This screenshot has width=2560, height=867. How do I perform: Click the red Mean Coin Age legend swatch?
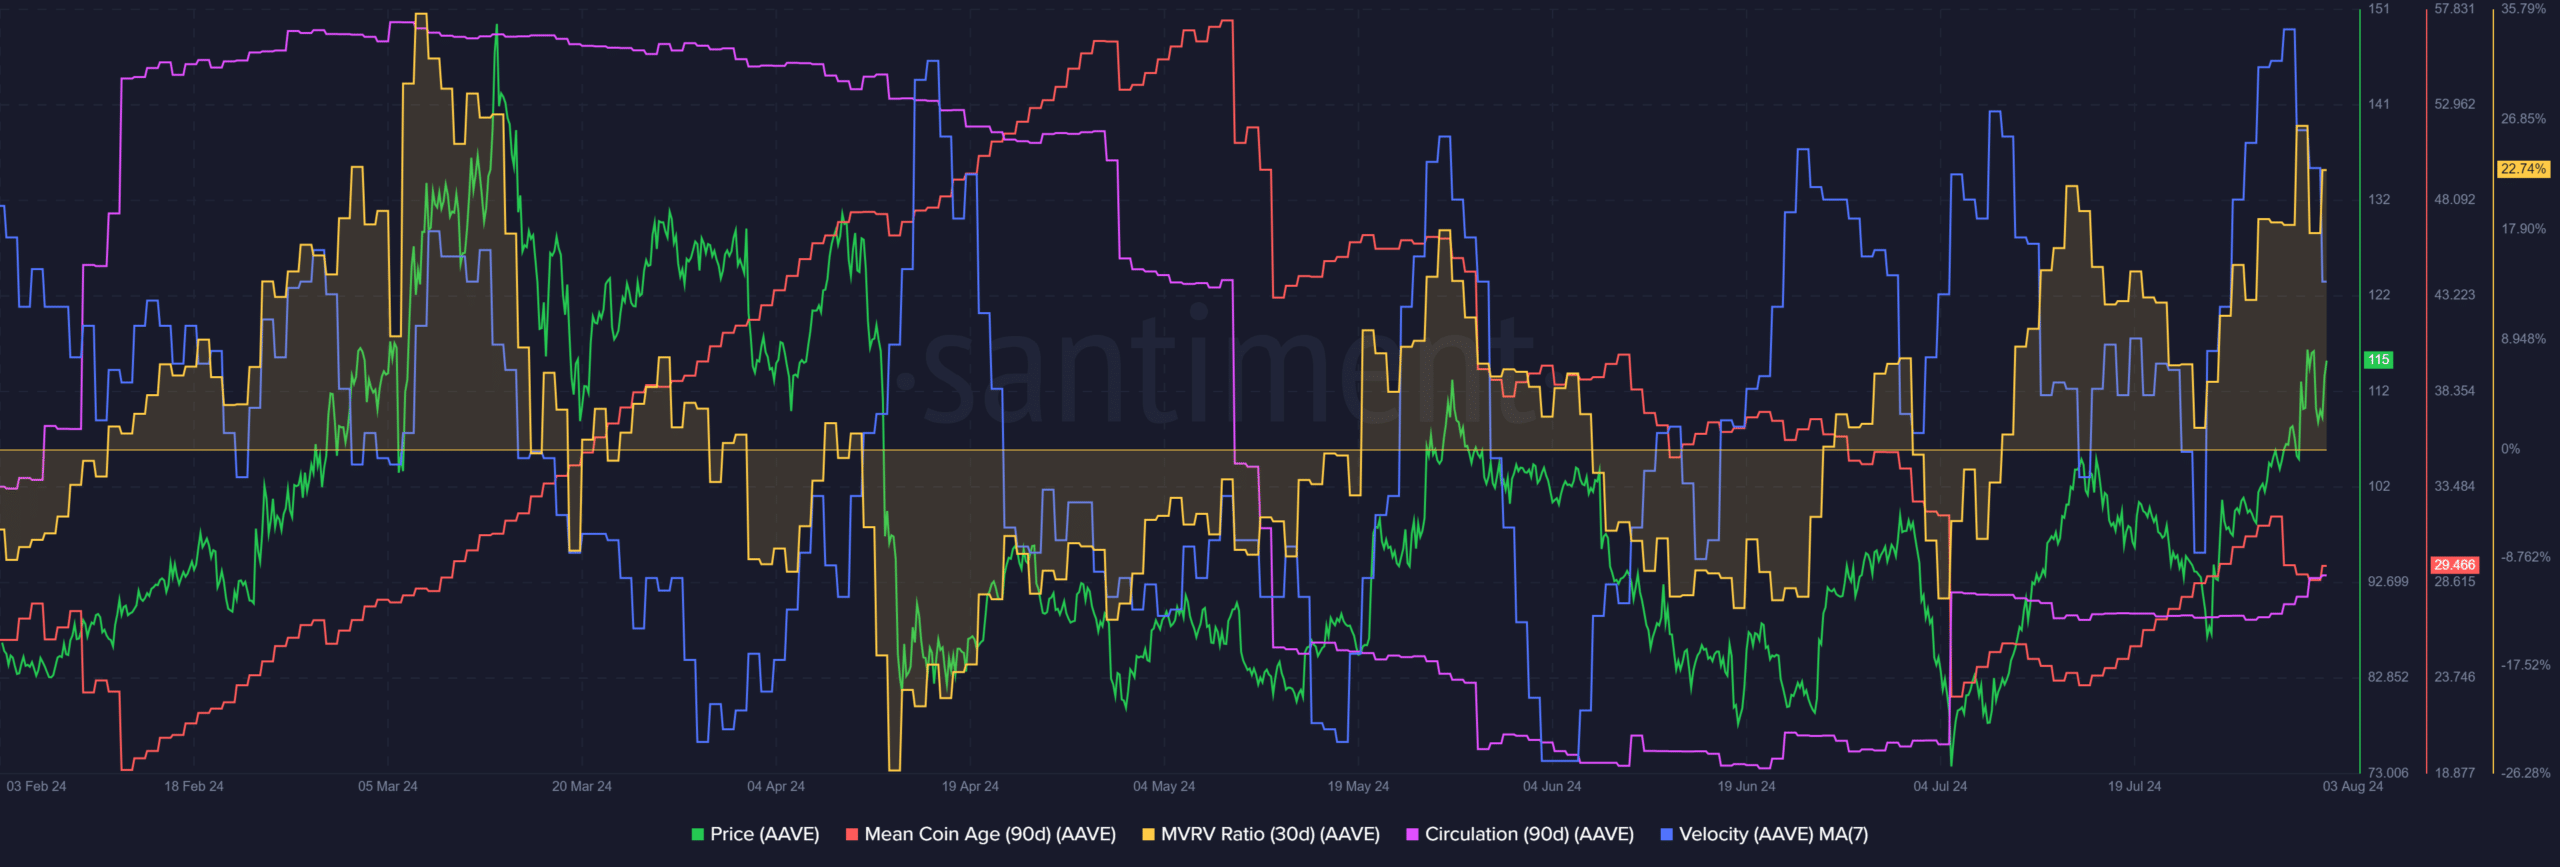click(852, 834)
